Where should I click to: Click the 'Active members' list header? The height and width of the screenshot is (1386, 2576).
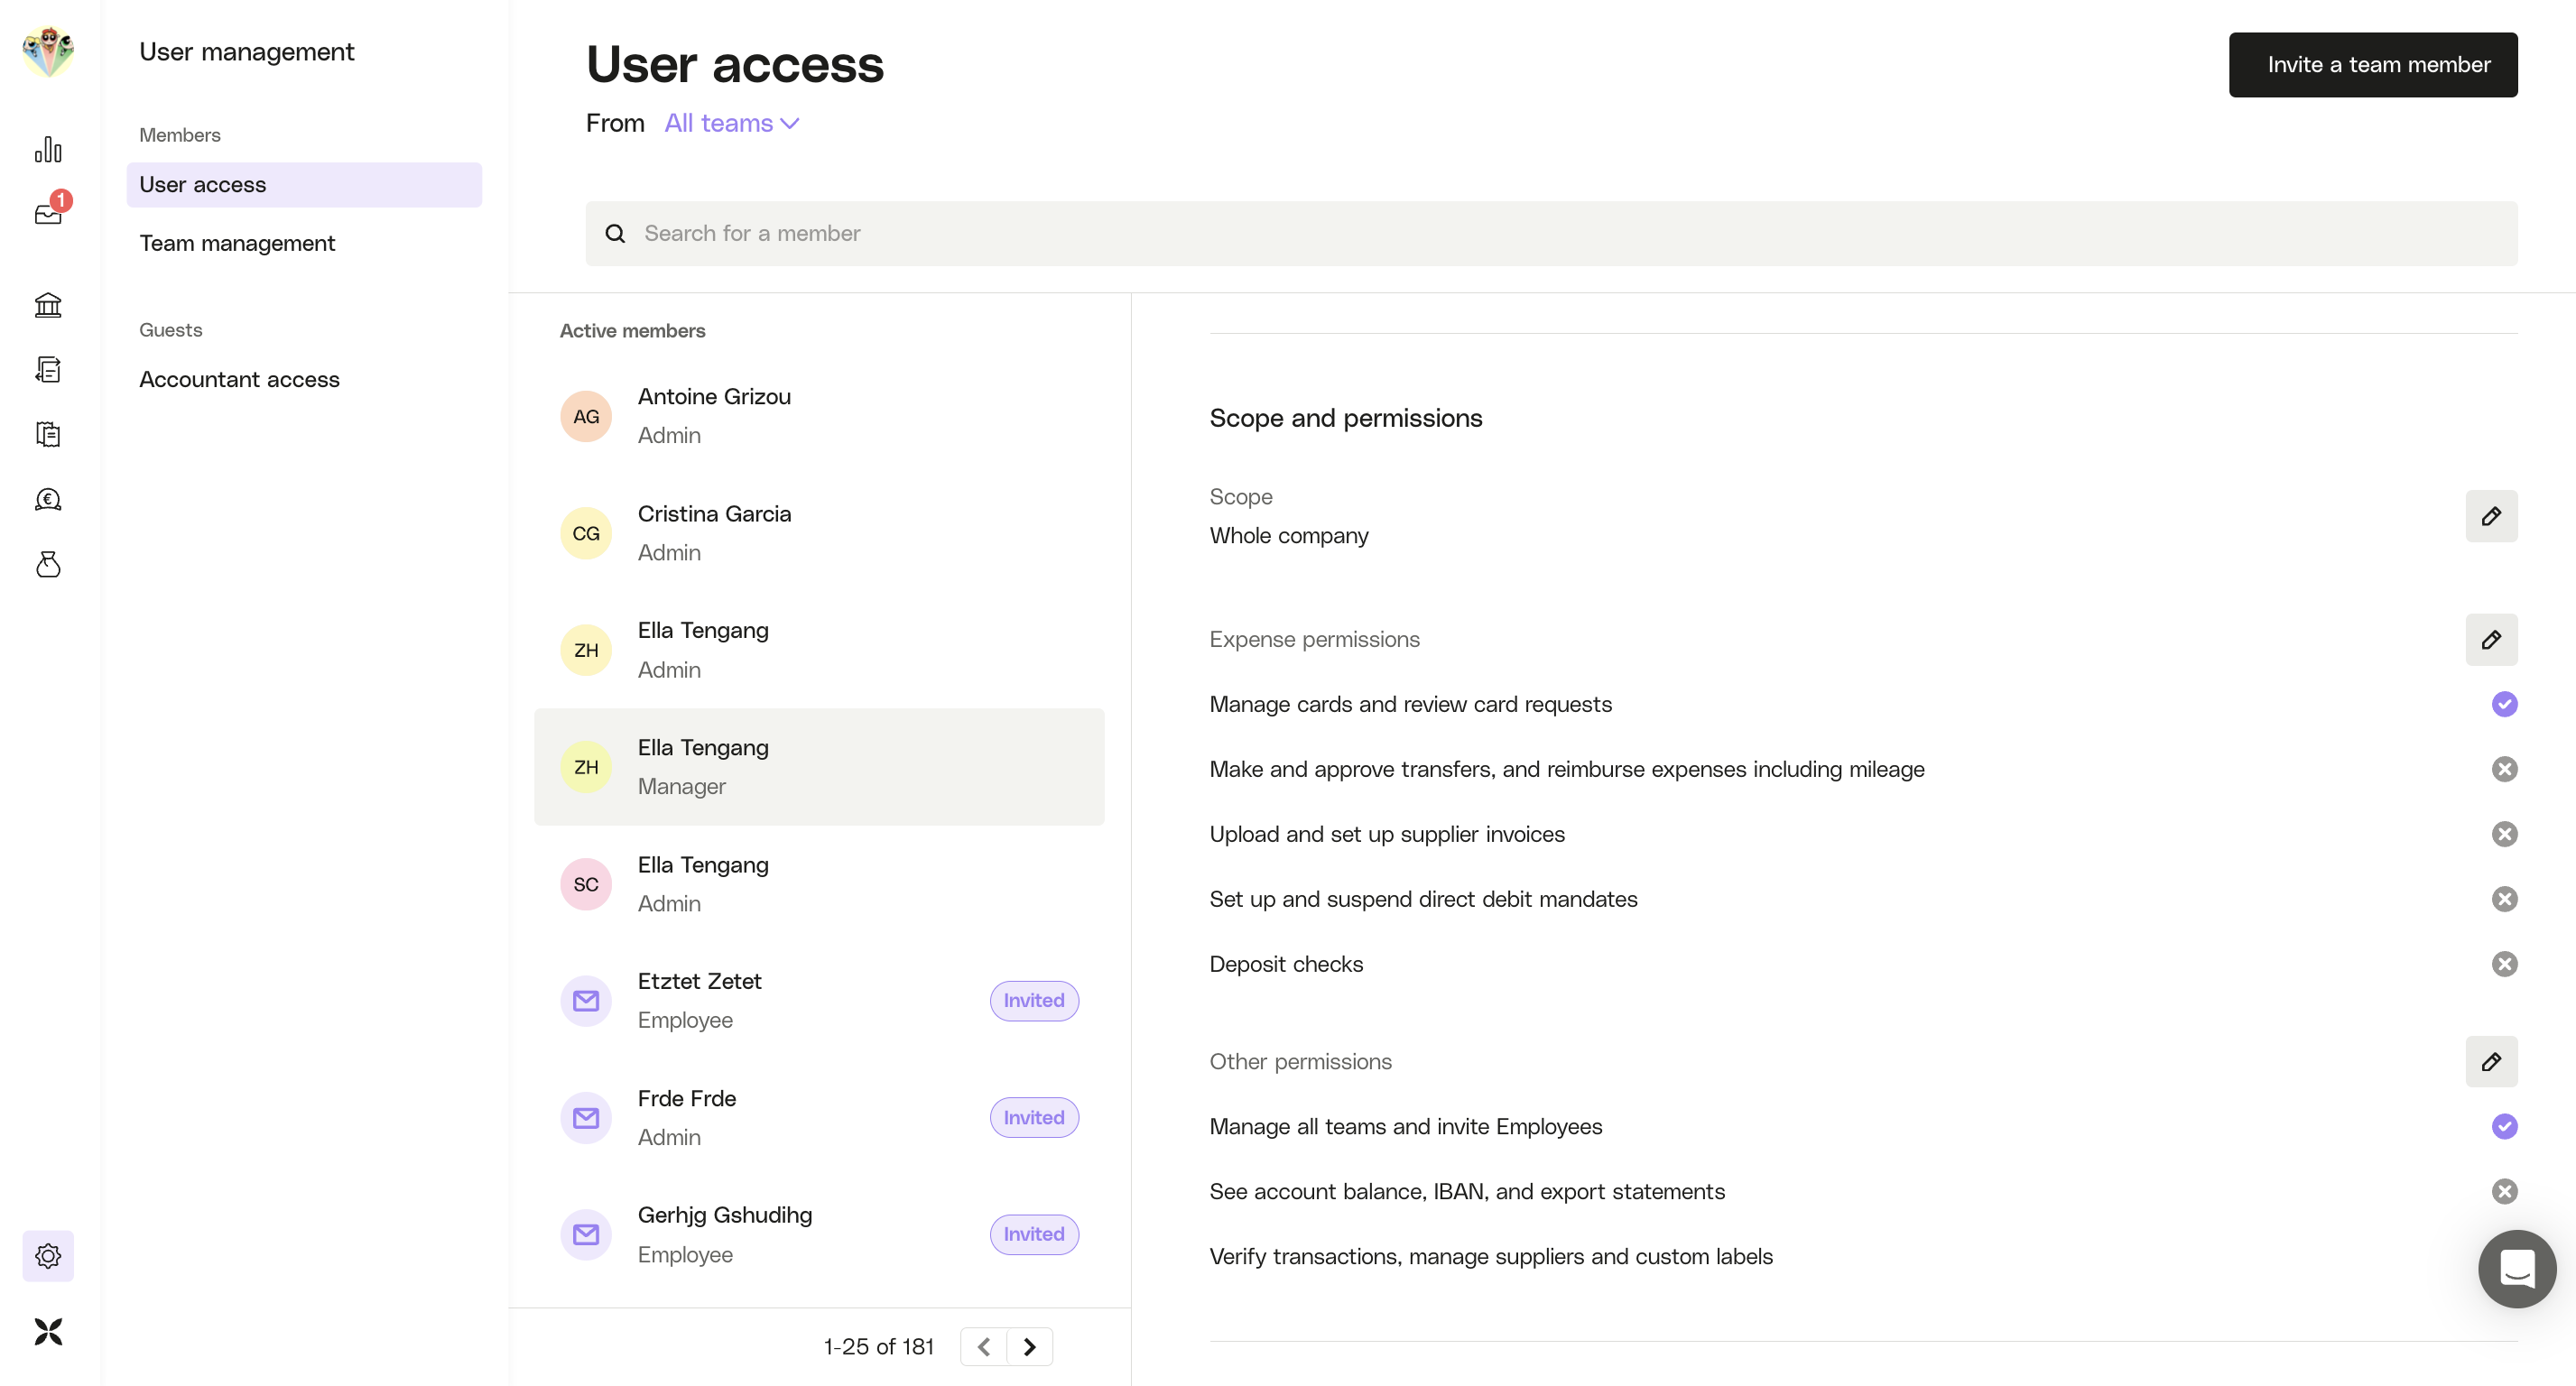632,331
